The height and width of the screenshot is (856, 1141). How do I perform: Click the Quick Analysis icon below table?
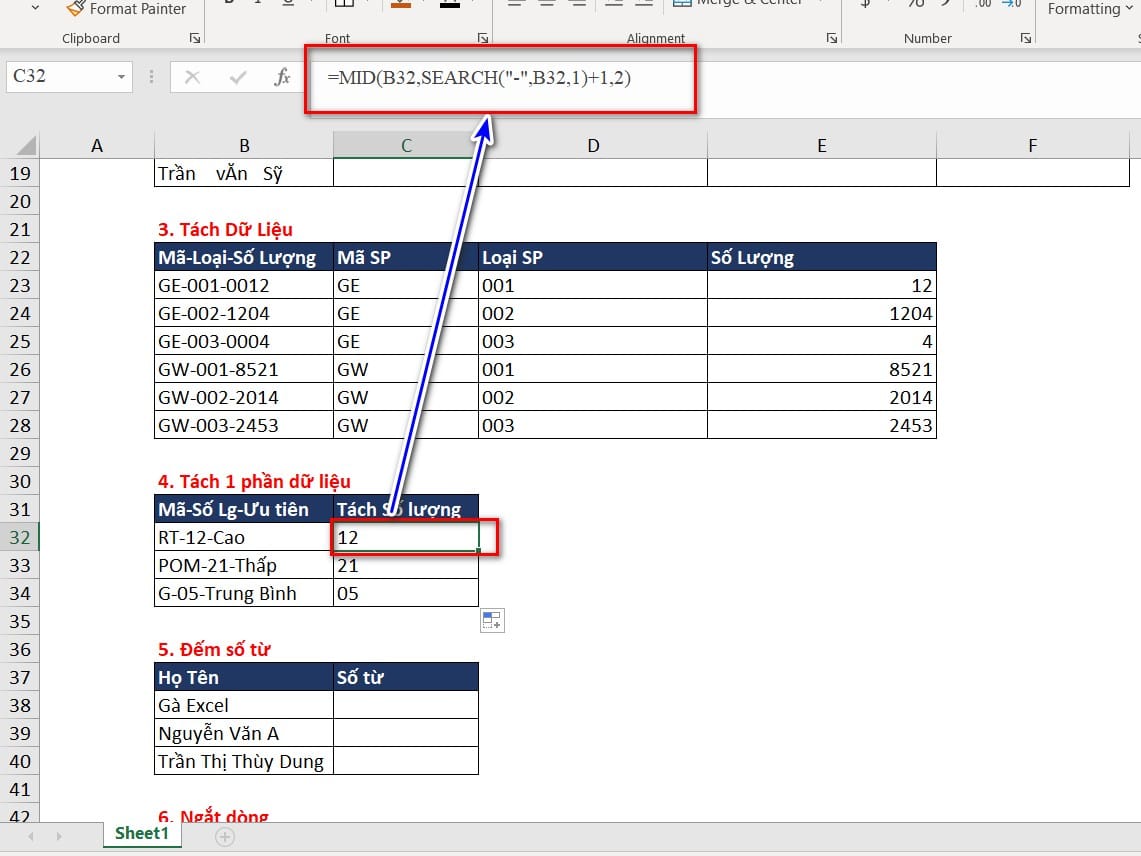[492, 621]
